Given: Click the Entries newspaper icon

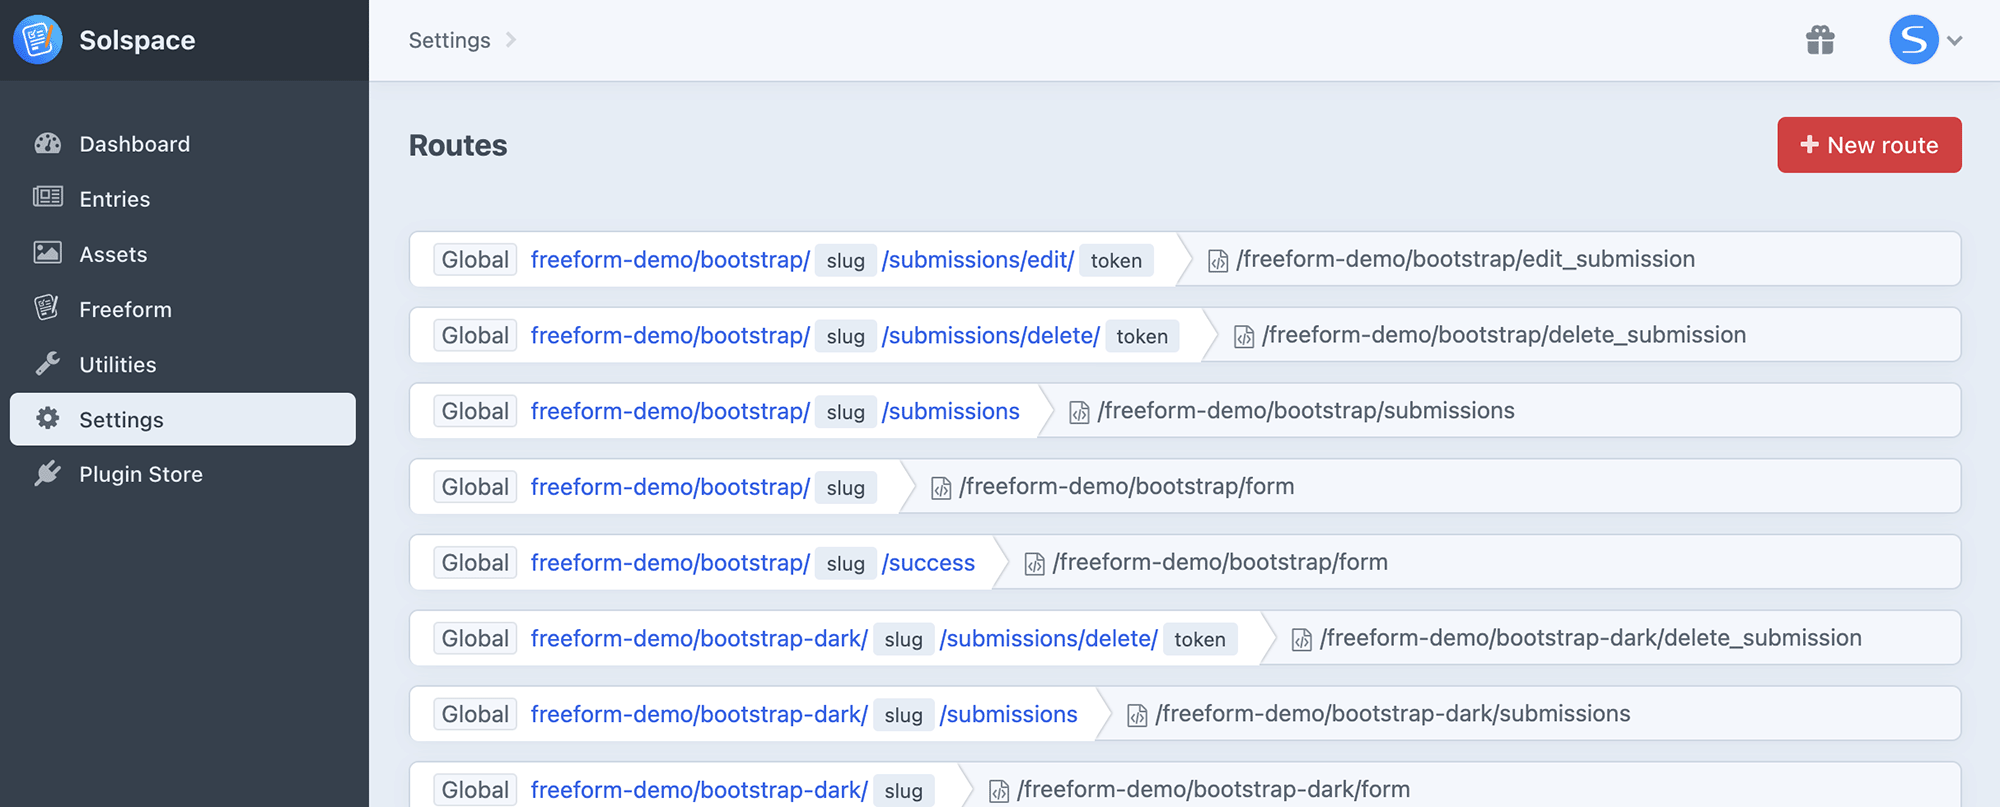Looking at the screenshot, I should 48,197.
